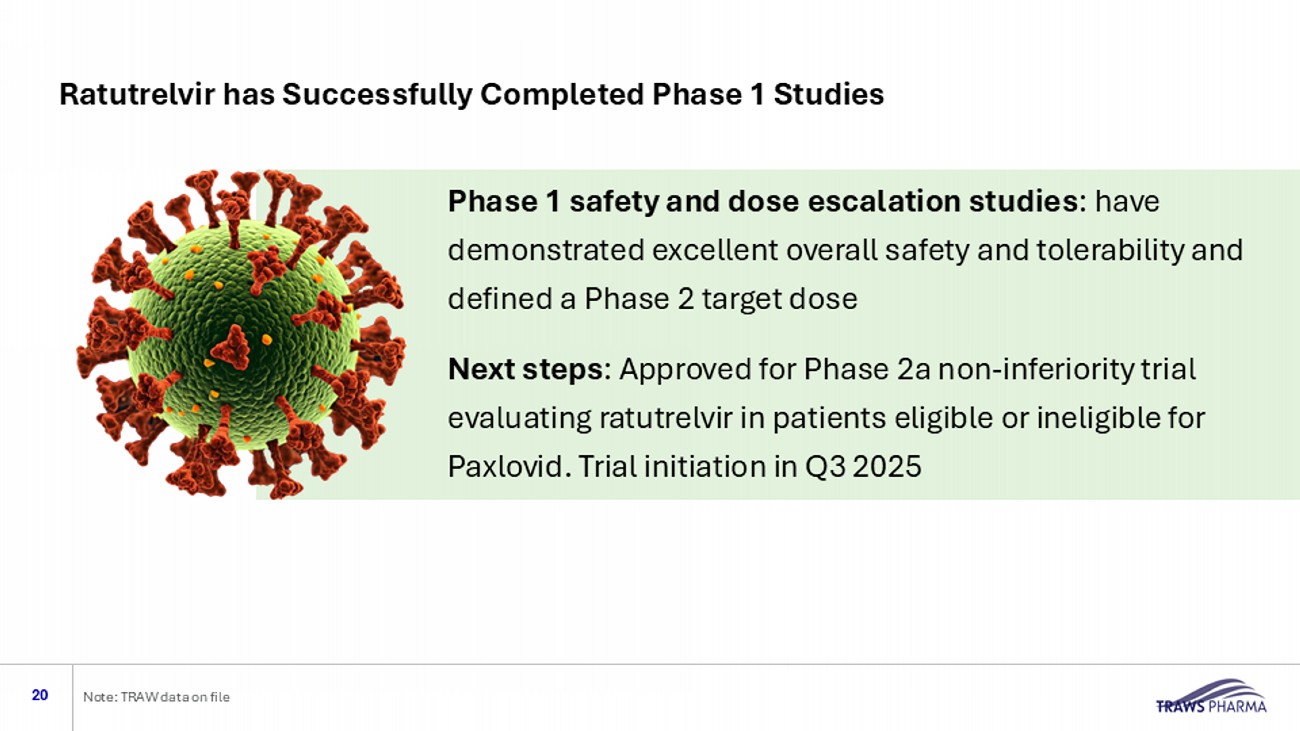
Task: Click the word TRAWS in the logo
Action: point(1180,705)
